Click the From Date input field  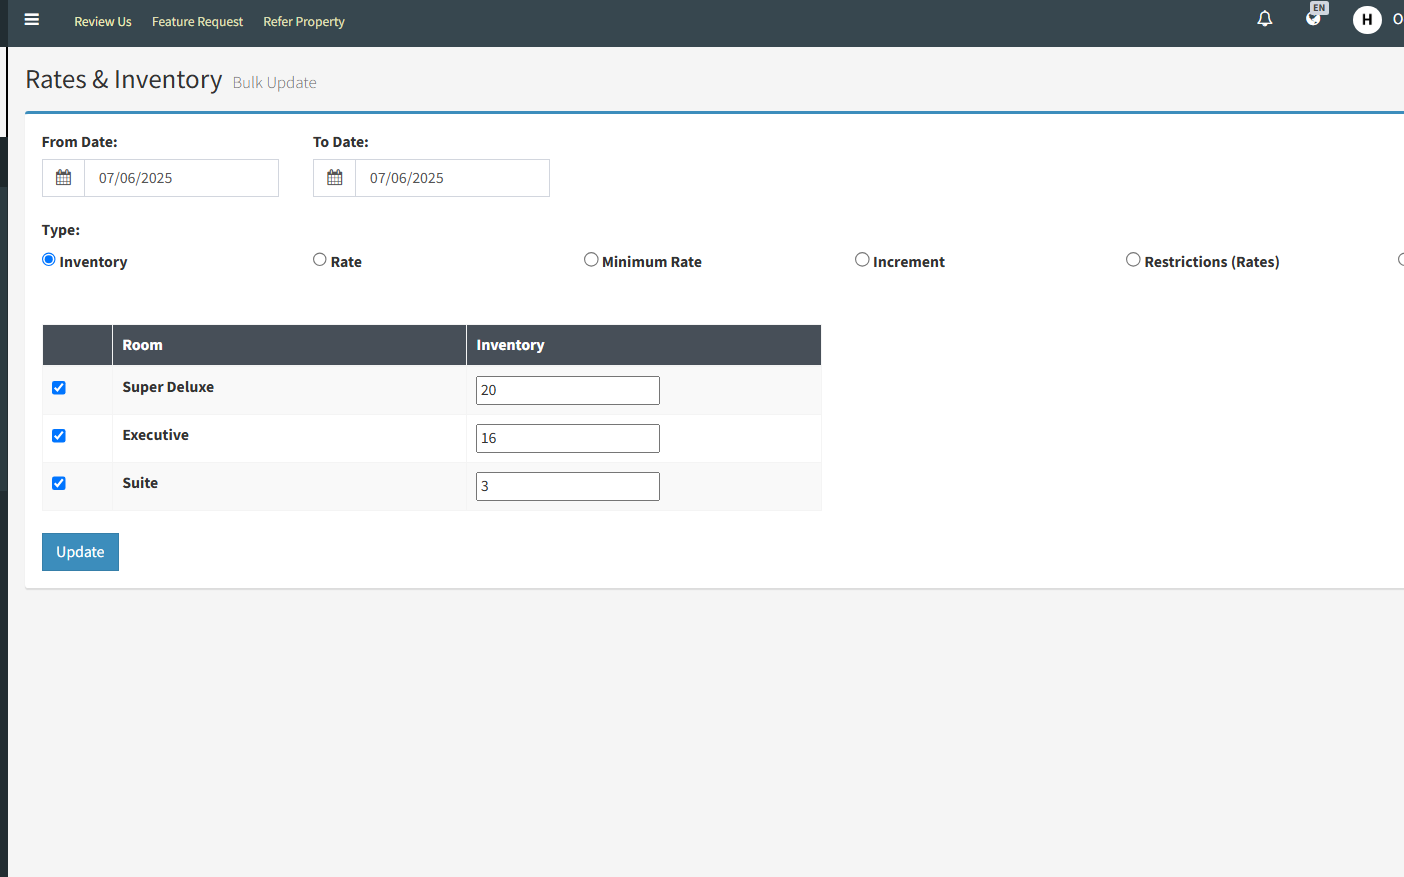[181, 178]
